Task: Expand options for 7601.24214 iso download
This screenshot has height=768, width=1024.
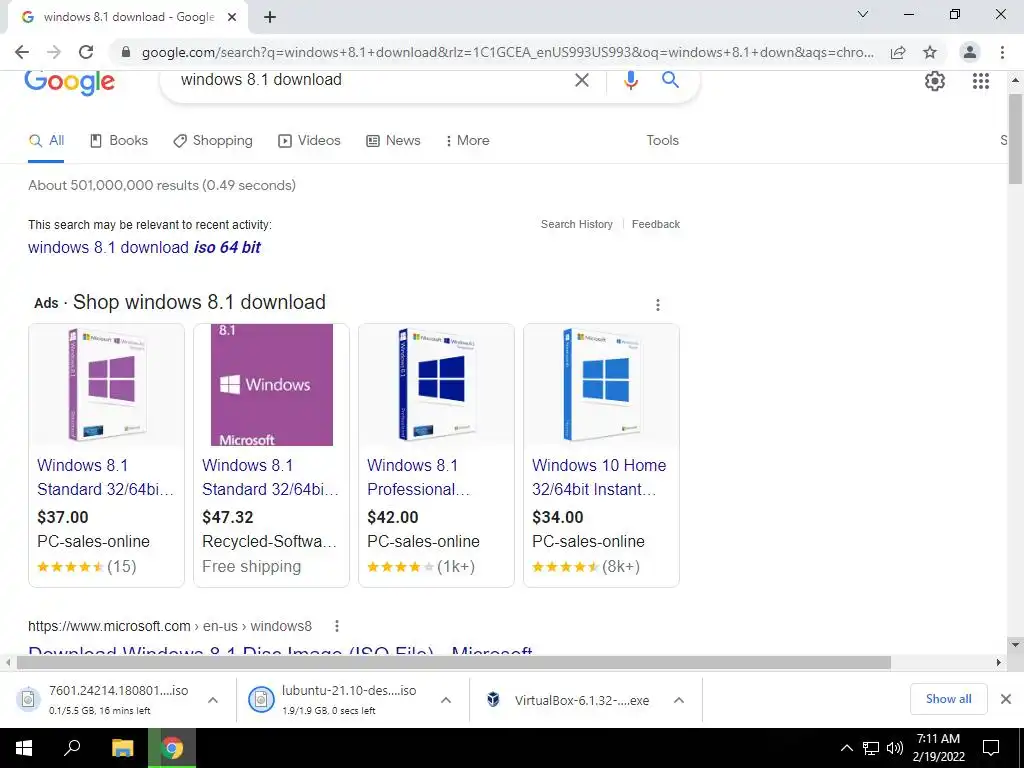Action: tap(213, 700)
